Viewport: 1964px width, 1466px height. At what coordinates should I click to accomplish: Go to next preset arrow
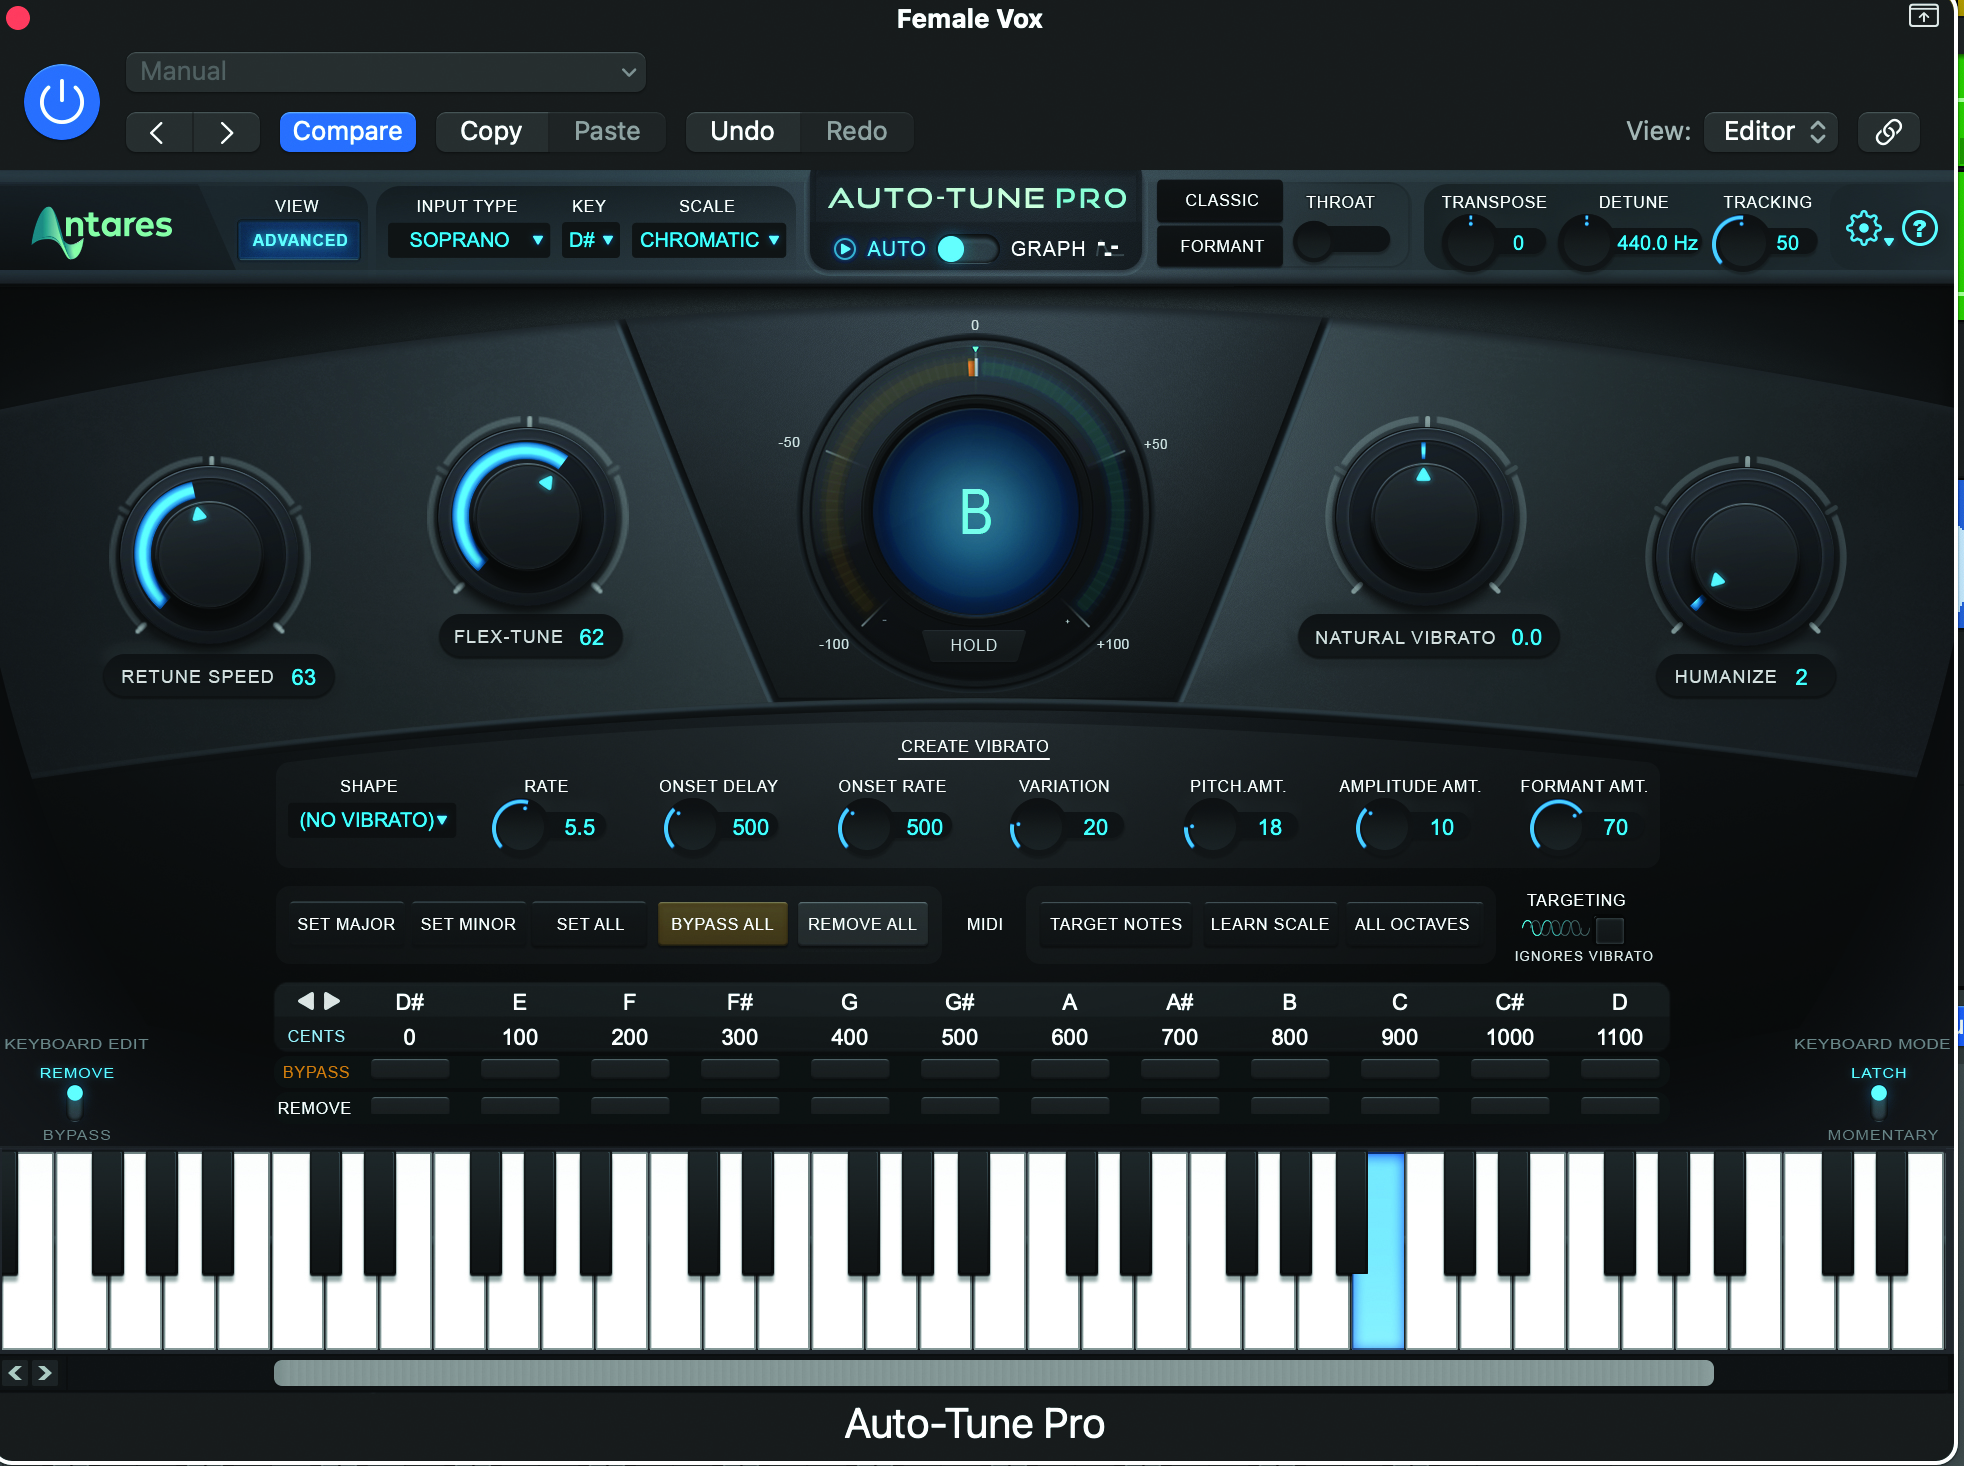click(226, 132)
